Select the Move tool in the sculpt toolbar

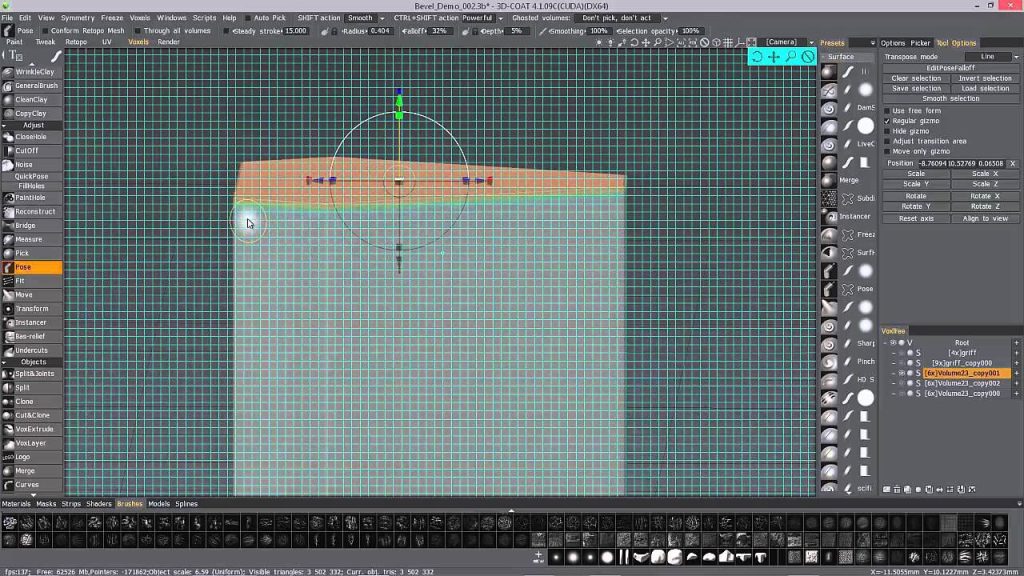click(30, 295)
